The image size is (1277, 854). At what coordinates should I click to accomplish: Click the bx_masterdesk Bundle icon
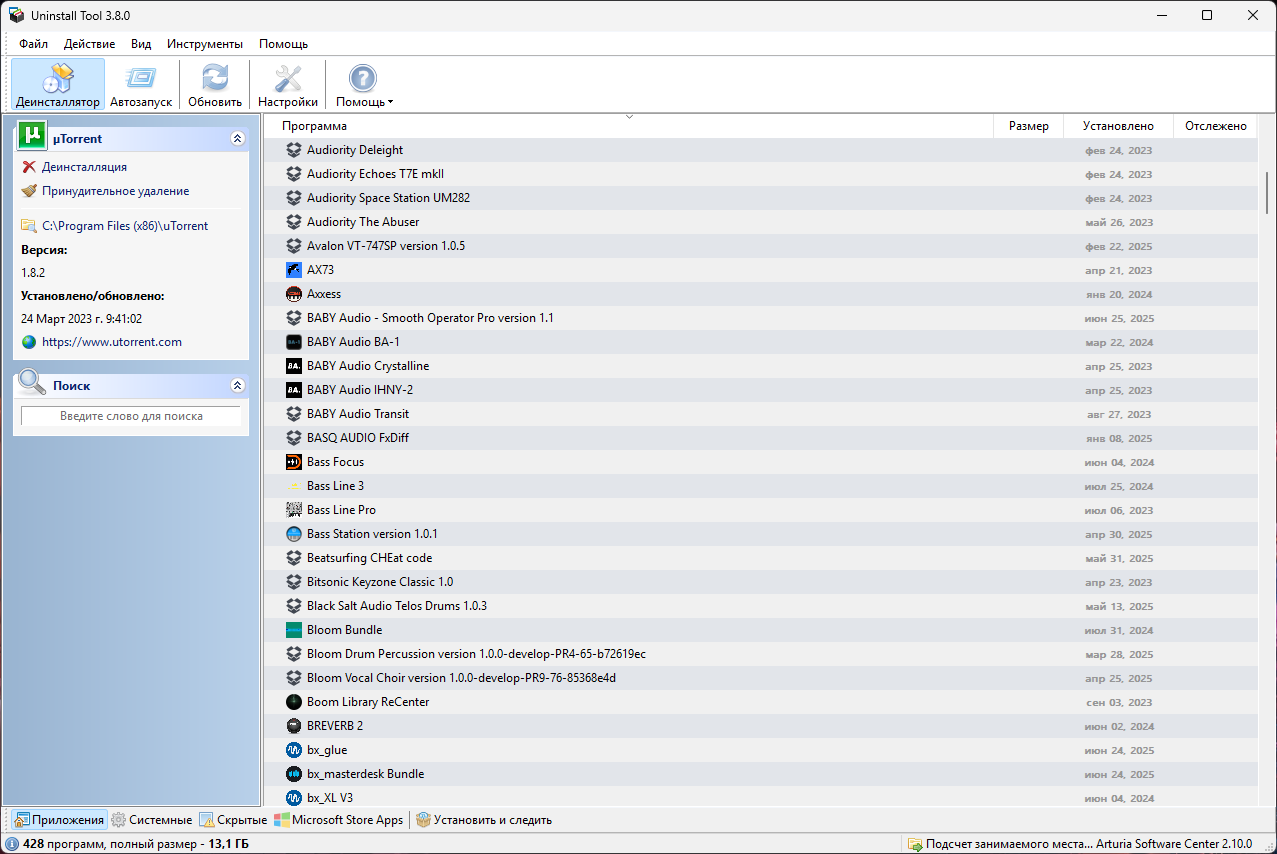click(294, 774)
